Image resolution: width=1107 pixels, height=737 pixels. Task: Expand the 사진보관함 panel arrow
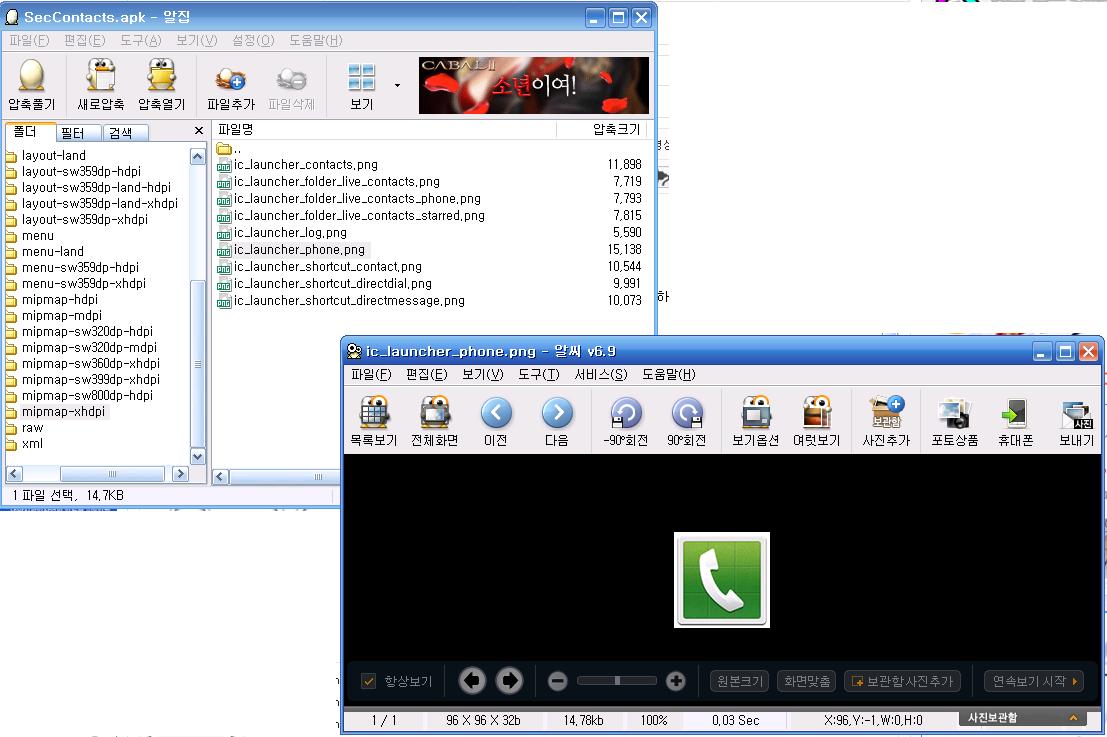tap(1073, 718)
